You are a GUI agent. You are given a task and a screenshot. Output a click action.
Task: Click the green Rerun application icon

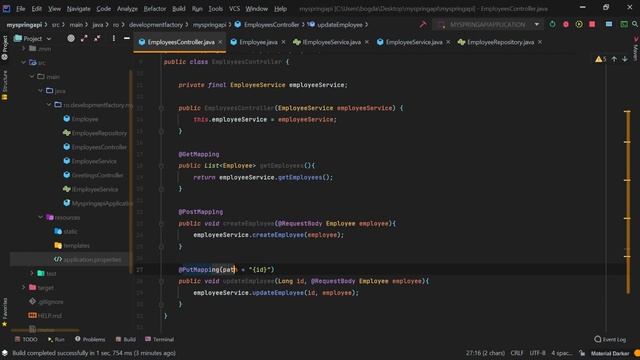tap(552, 24)
